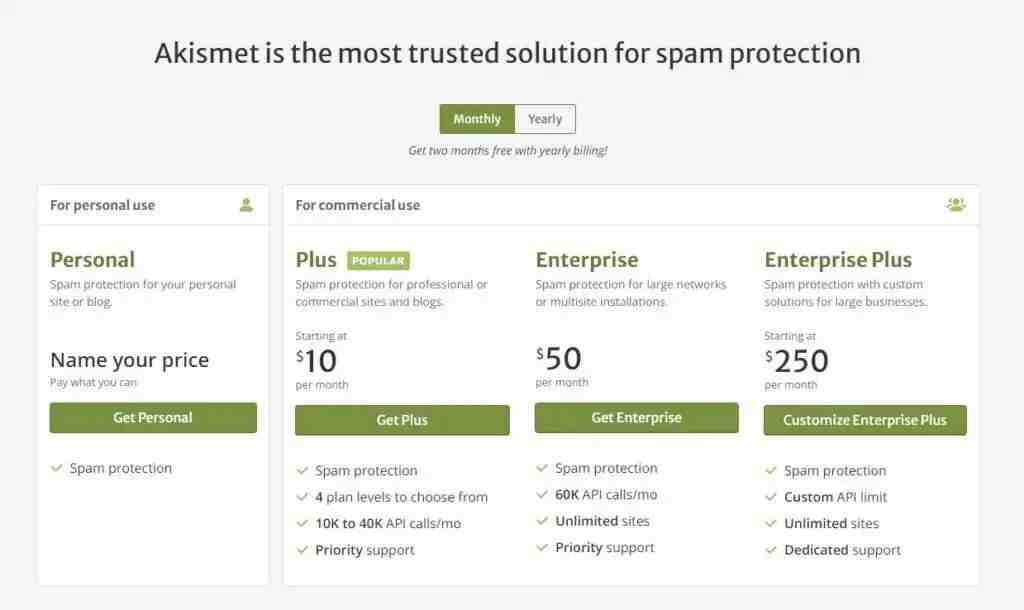Image resolution: width=1024 pixels, height=610 pixels.
Task: Click the 10K to 40K API calls/mo feature
Action: 388,524
